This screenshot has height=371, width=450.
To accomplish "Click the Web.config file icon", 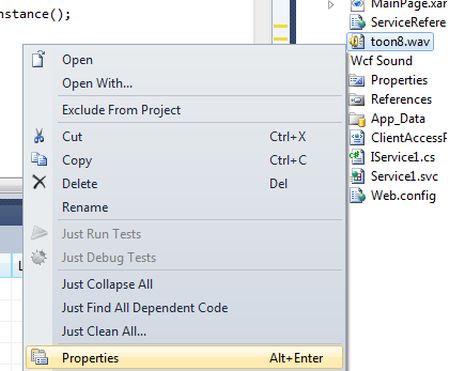I will point(357,195).
